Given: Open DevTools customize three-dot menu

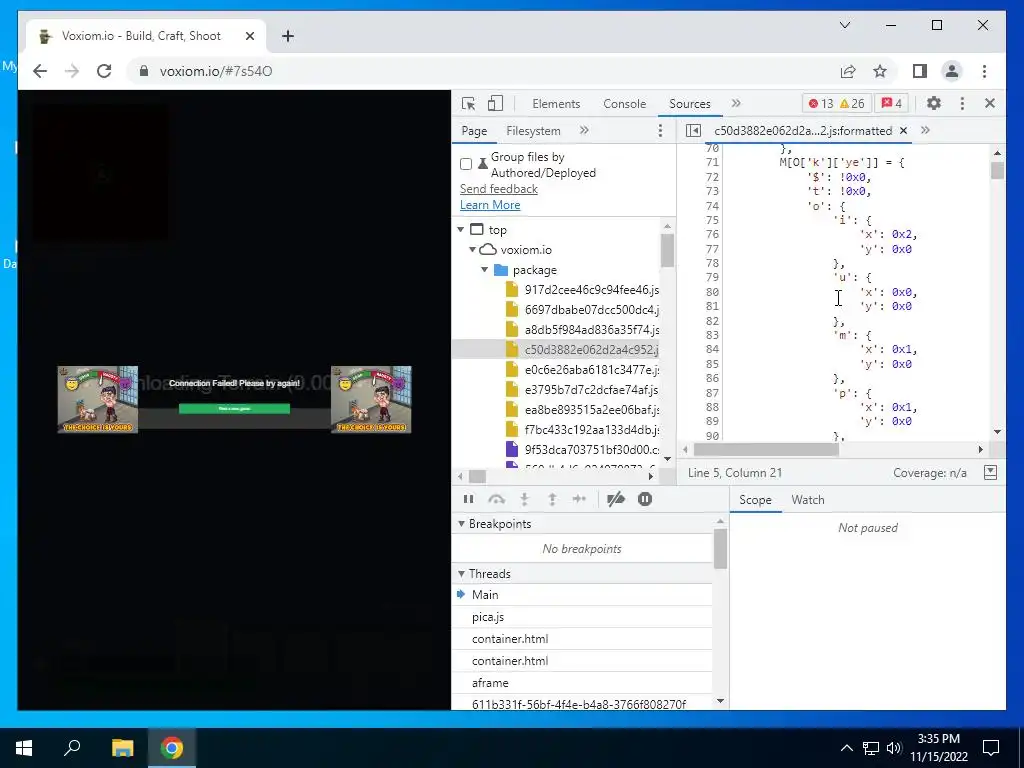Looking at the screenshot, I should point(962,103).
